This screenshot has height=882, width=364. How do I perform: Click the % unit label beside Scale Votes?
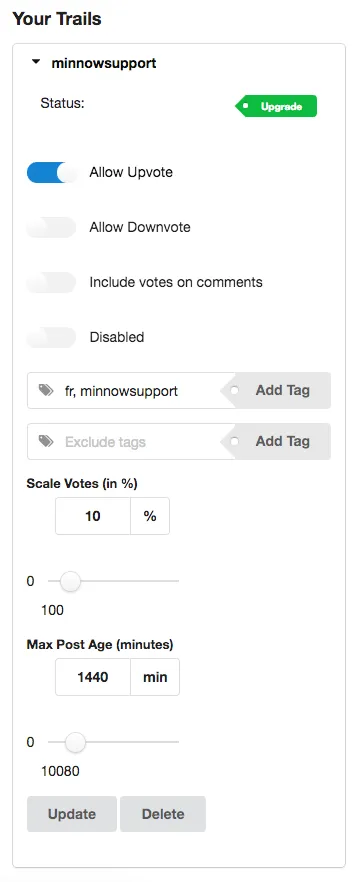click(x=150, y=516)
